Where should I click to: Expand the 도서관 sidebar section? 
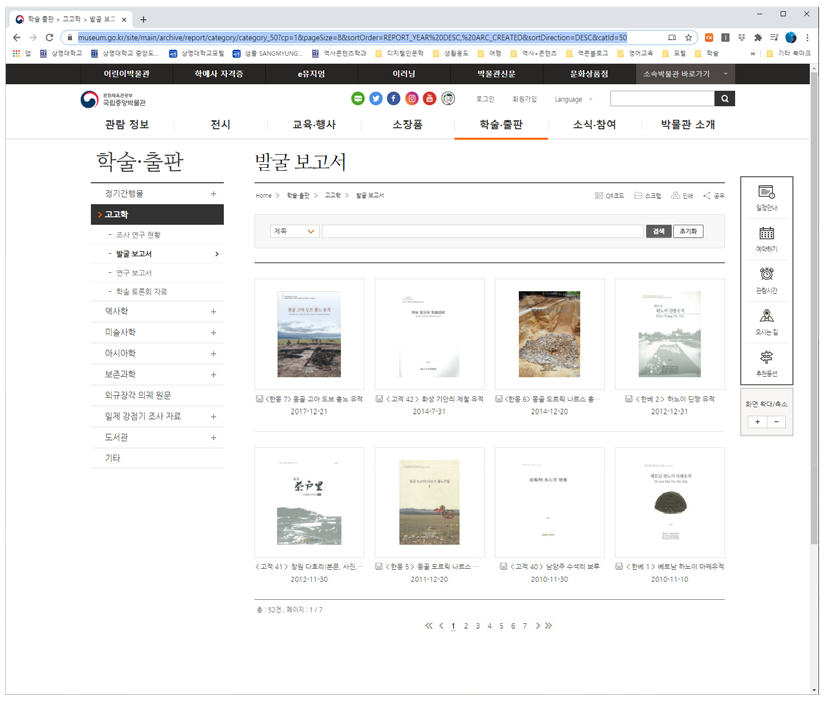point(213,438)
